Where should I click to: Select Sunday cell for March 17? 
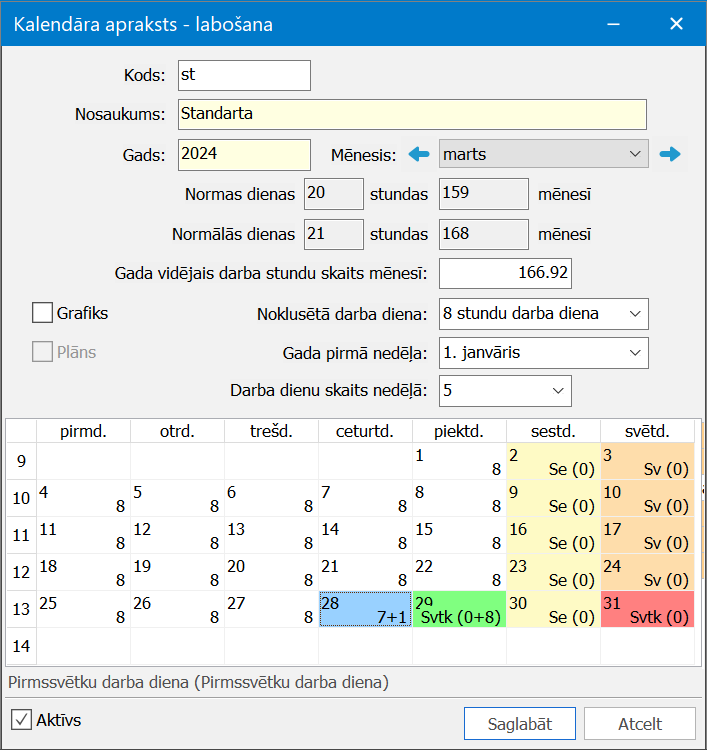click(x=647, y=535)
